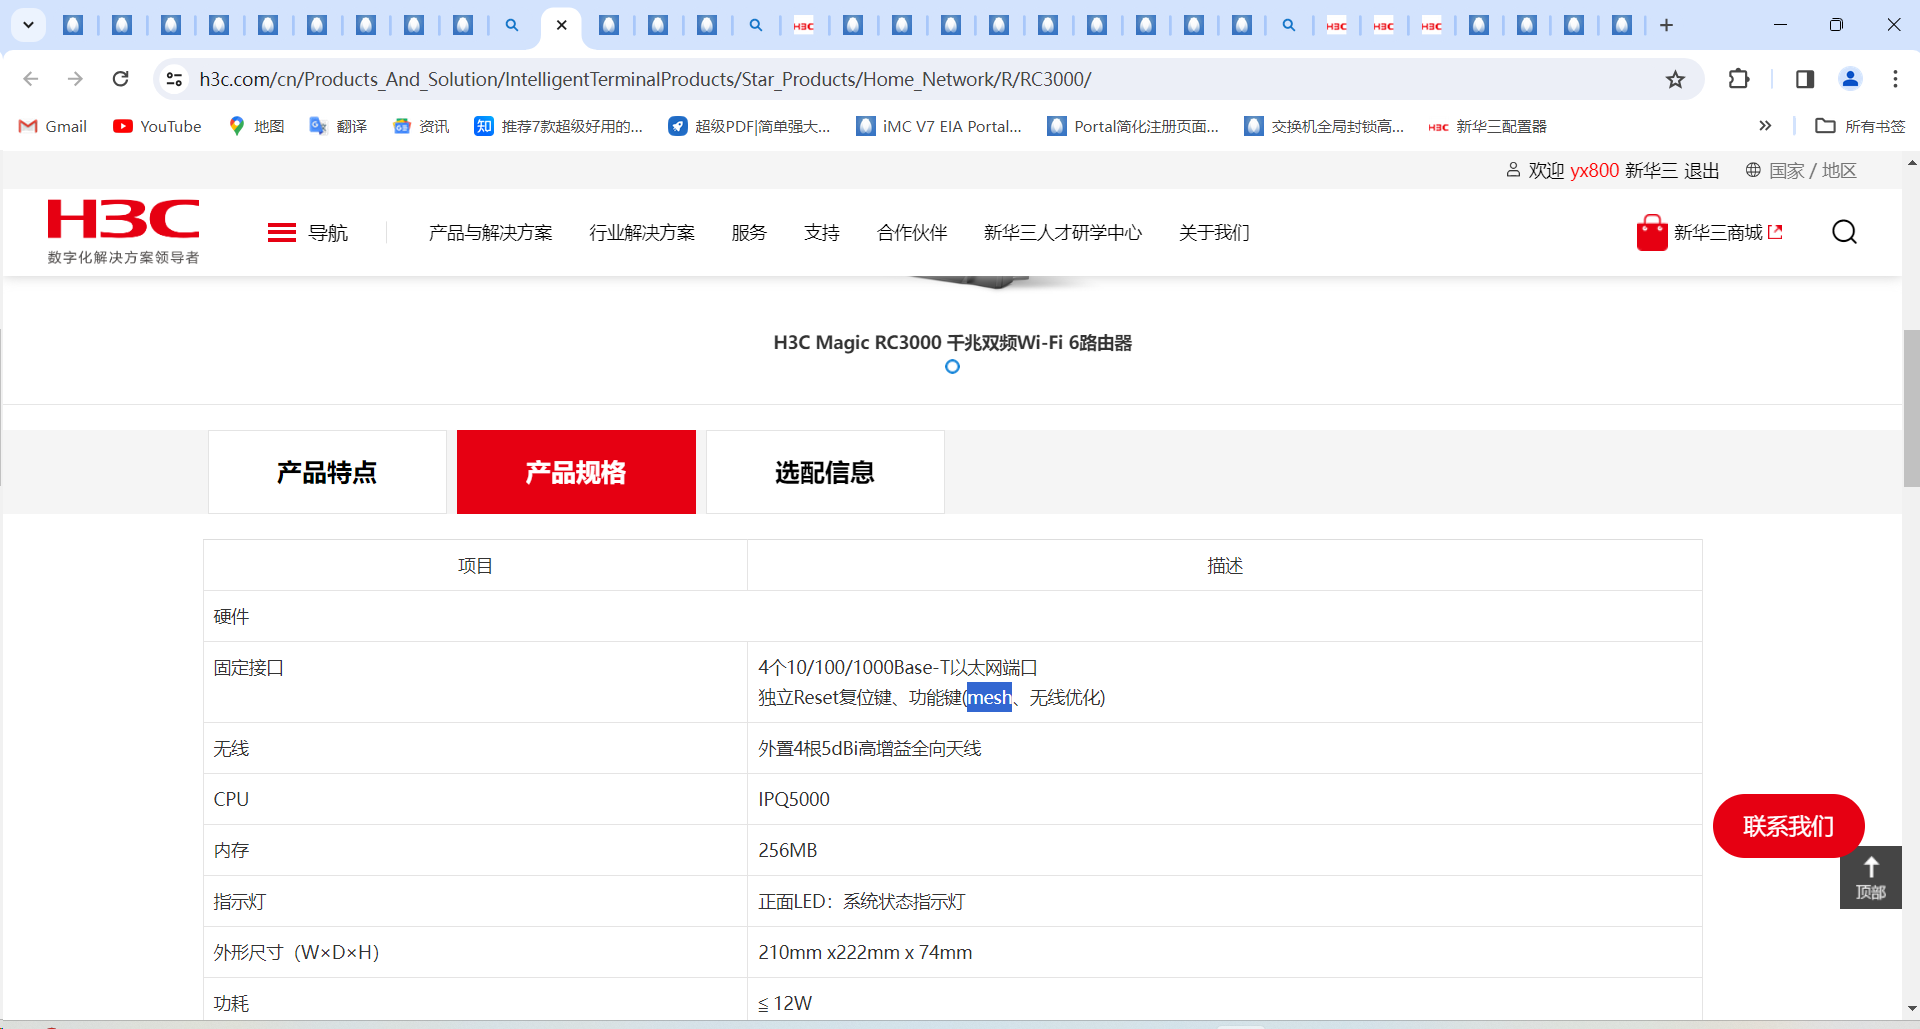Switch to the 产品特点 tab

click(327, 472)
